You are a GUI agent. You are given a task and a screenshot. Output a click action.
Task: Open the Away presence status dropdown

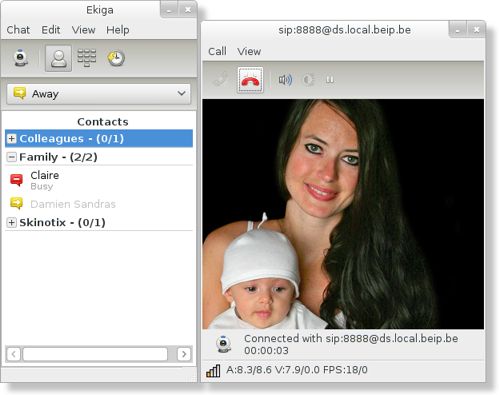(99, 94)
